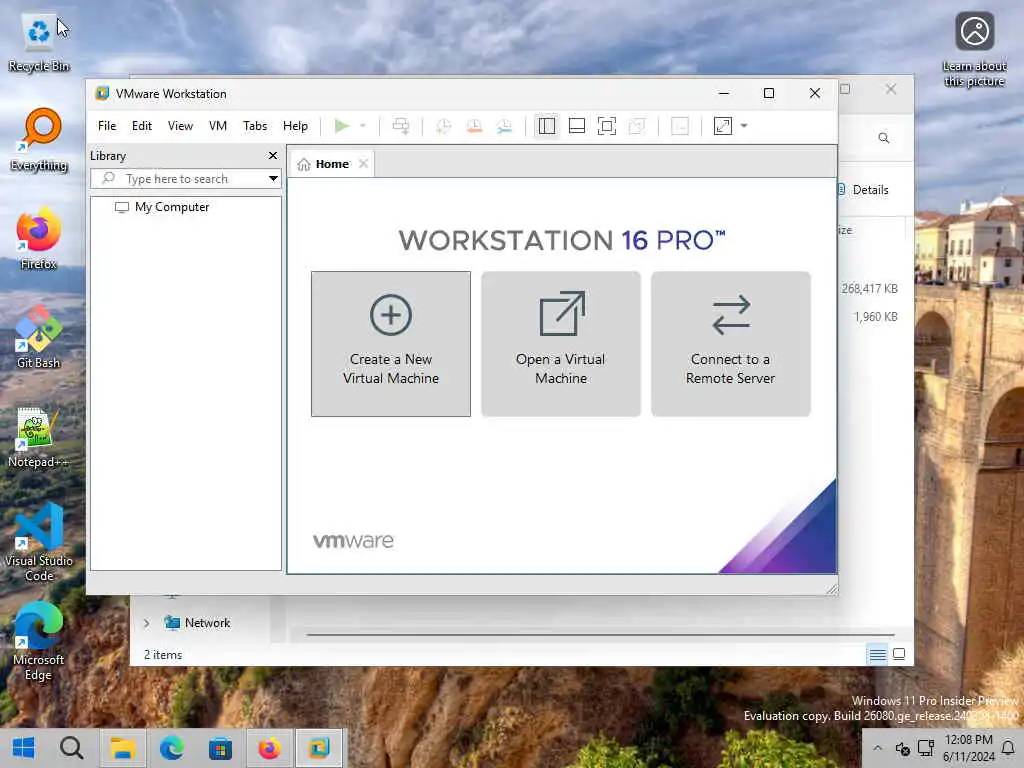Click the File Explorer search icon
The image size is (1024, 768).
(x=884, y=138)
